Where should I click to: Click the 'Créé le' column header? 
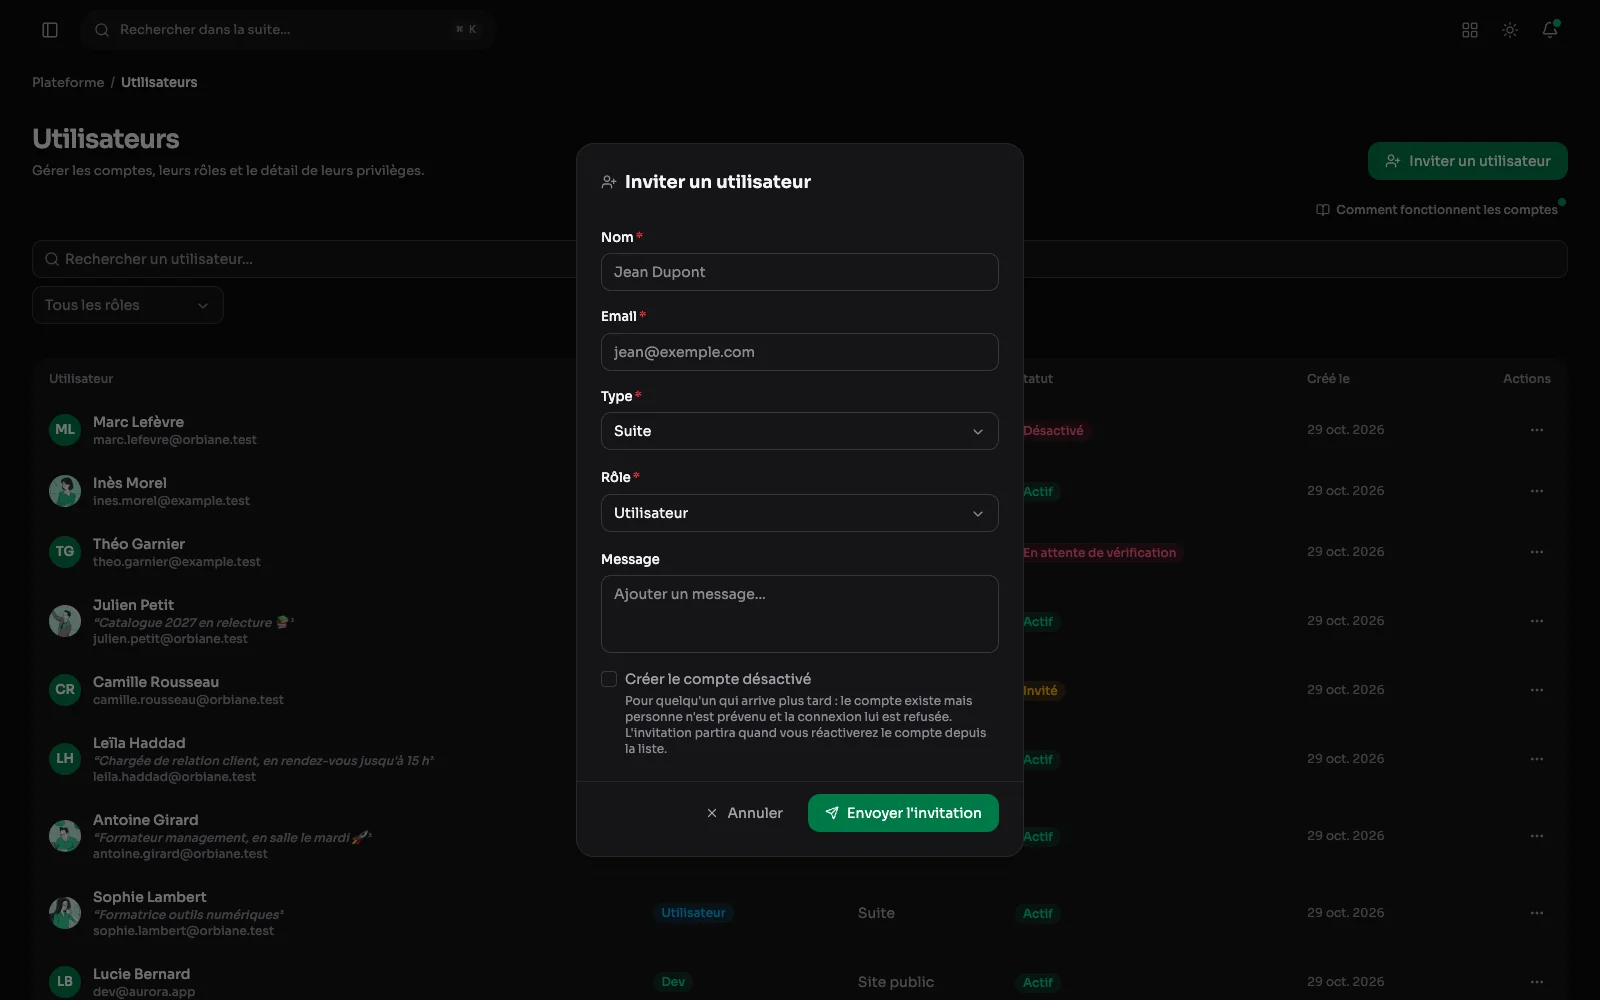(1328, 379)
